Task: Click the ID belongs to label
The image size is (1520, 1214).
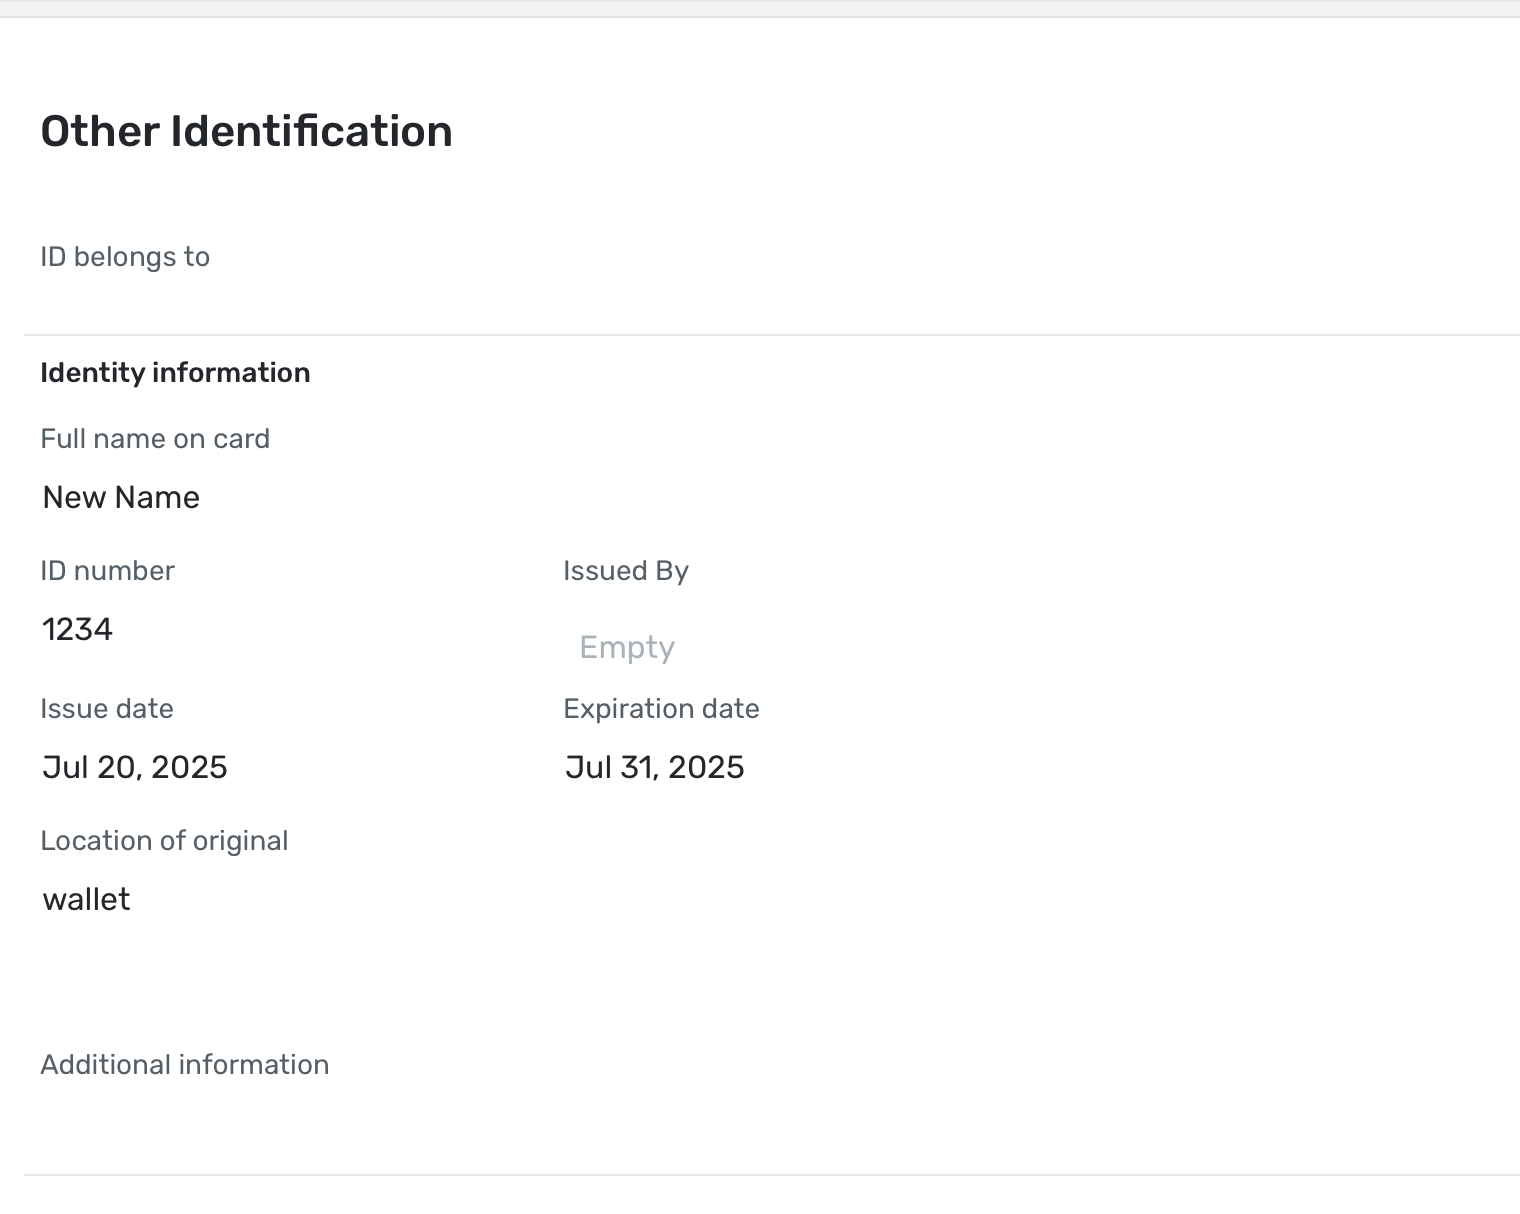Action: [125, 257]
